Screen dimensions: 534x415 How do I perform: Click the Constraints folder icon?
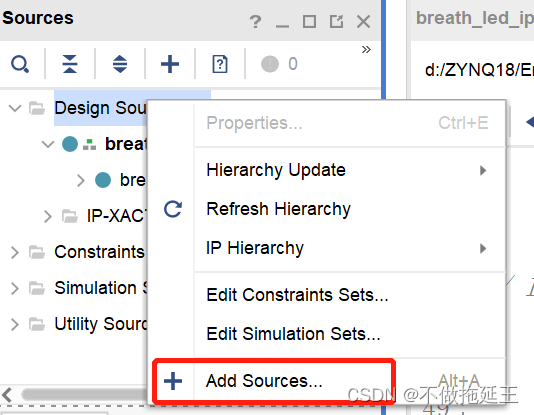pos(37,252)
